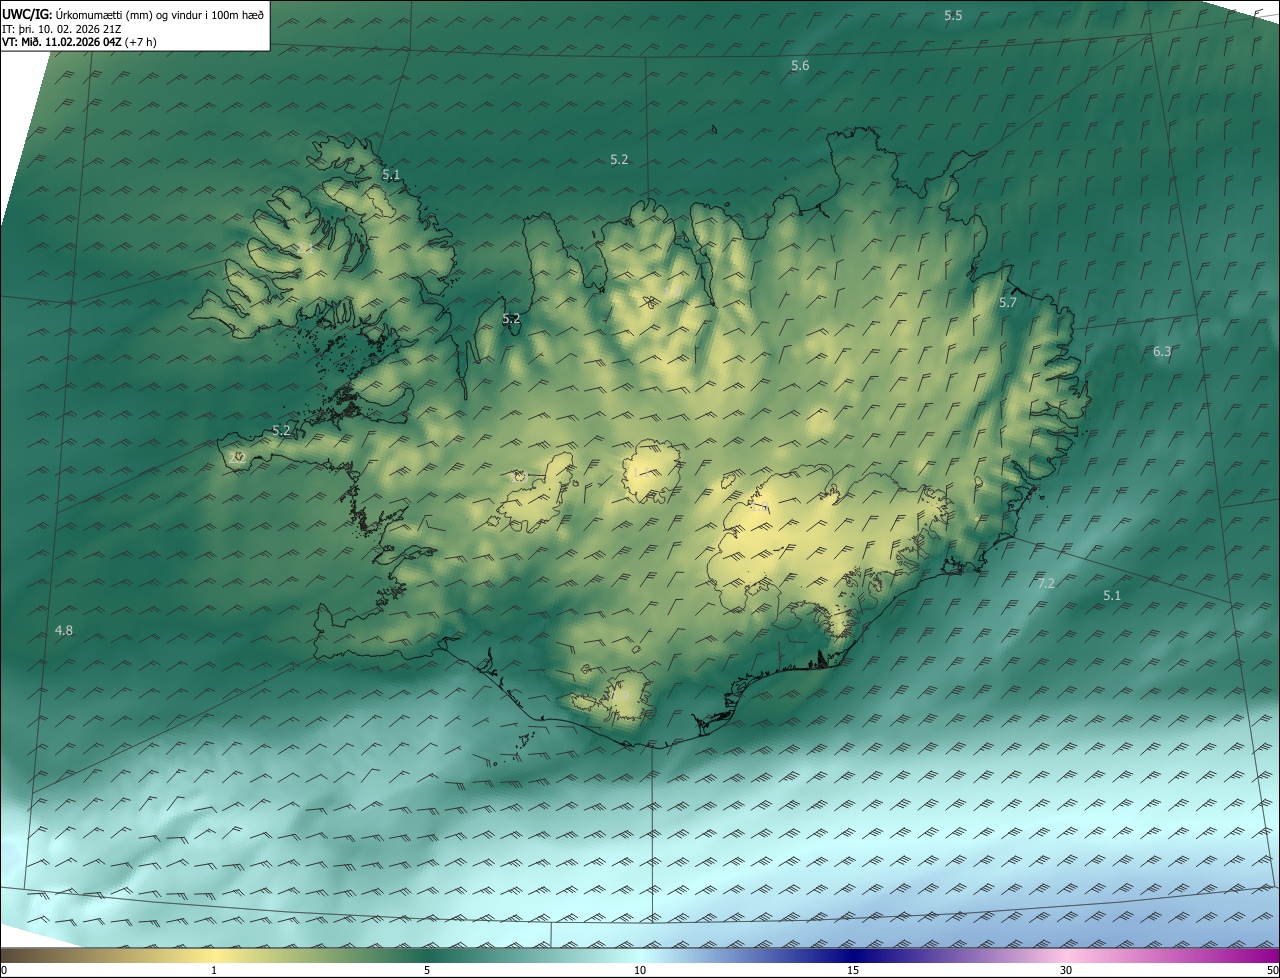Click the 5.1 label on the Westfjords peninsula

[x=391, y=174]
